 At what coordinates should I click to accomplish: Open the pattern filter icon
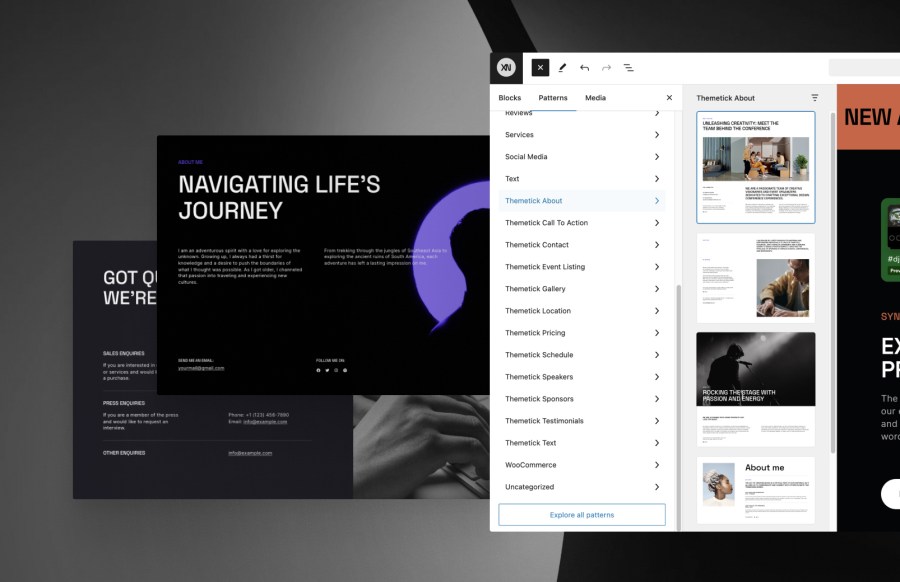(x=814, y=98)
